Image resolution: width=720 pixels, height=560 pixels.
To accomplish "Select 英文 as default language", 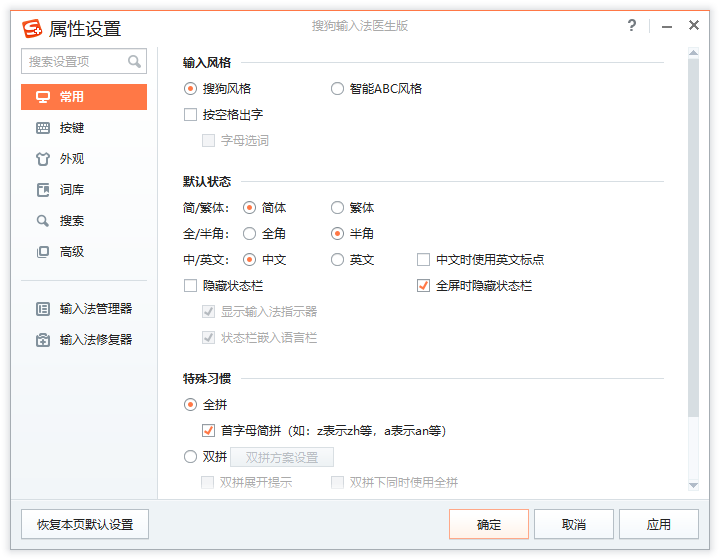I will [338, 260].
